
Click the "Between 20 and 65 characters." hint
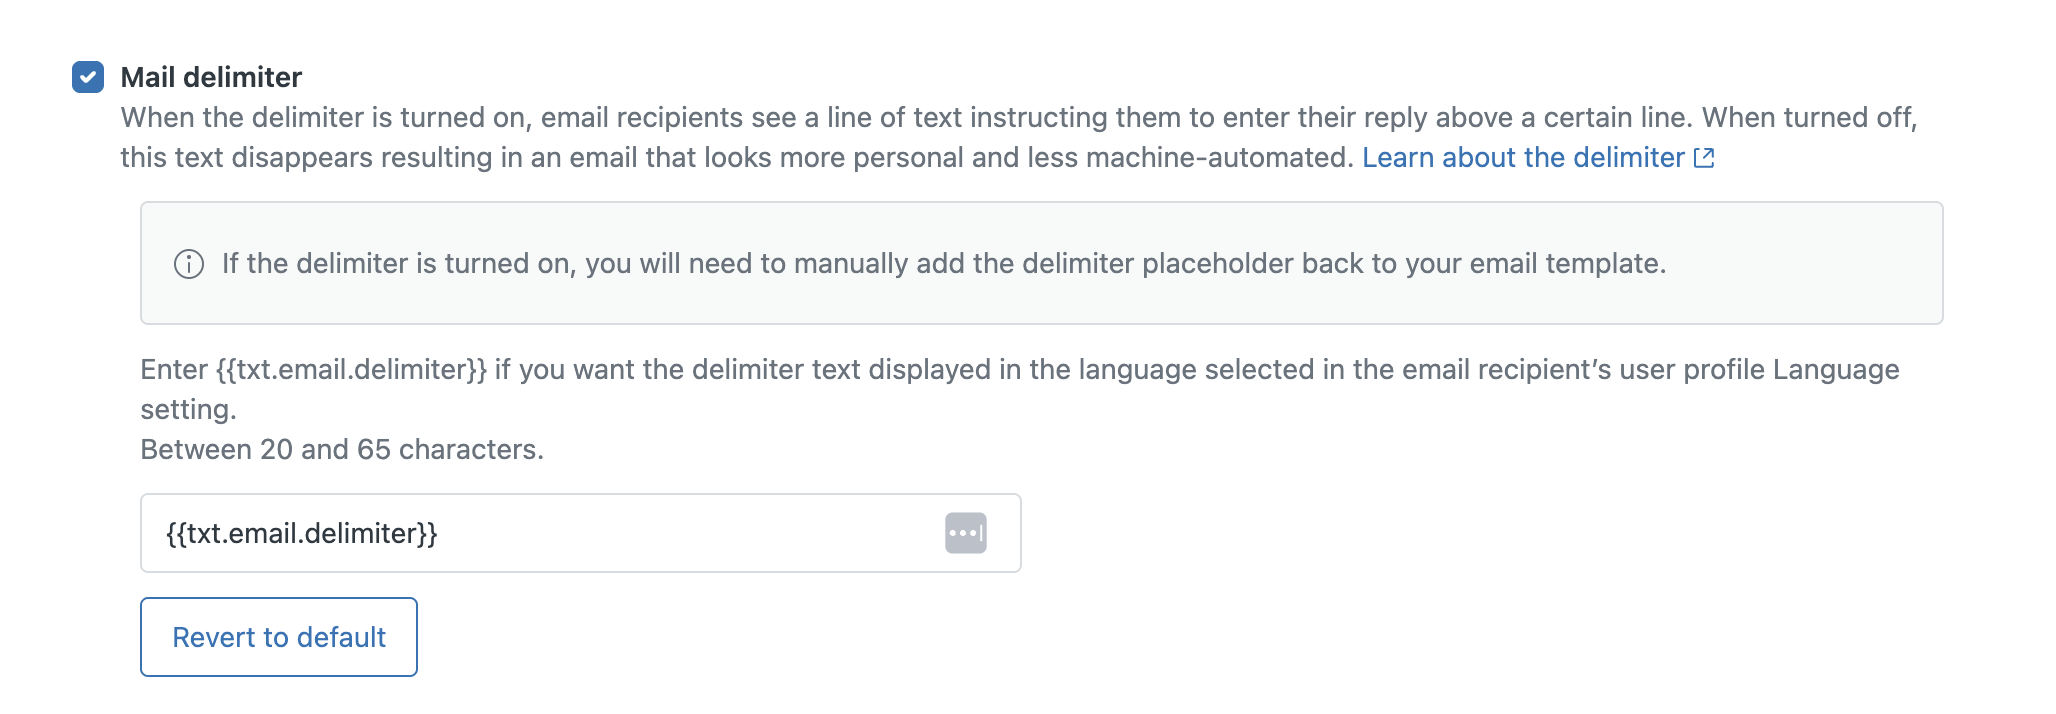342,450
